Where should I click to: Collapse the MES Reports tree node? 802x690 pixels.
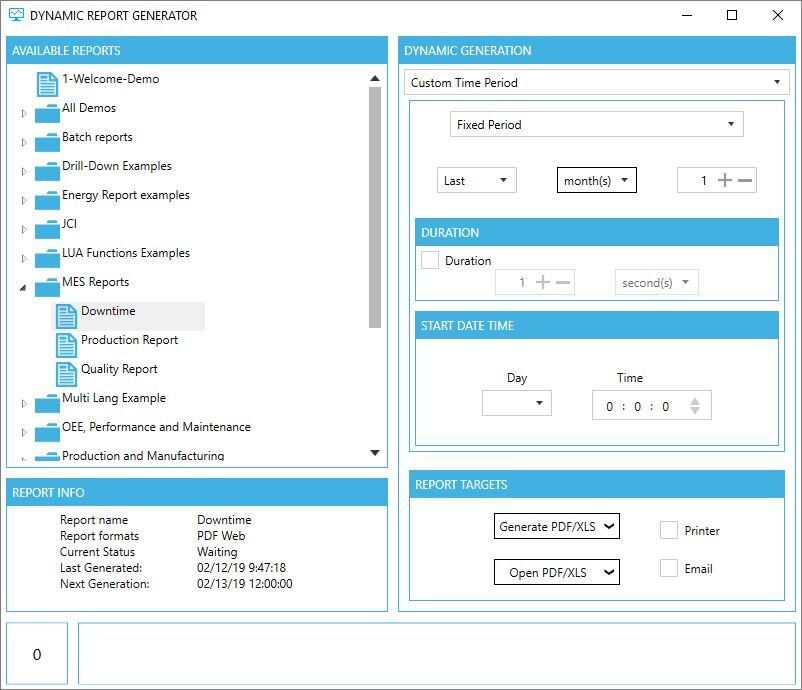pyautogui.click(x=24, y=288)
